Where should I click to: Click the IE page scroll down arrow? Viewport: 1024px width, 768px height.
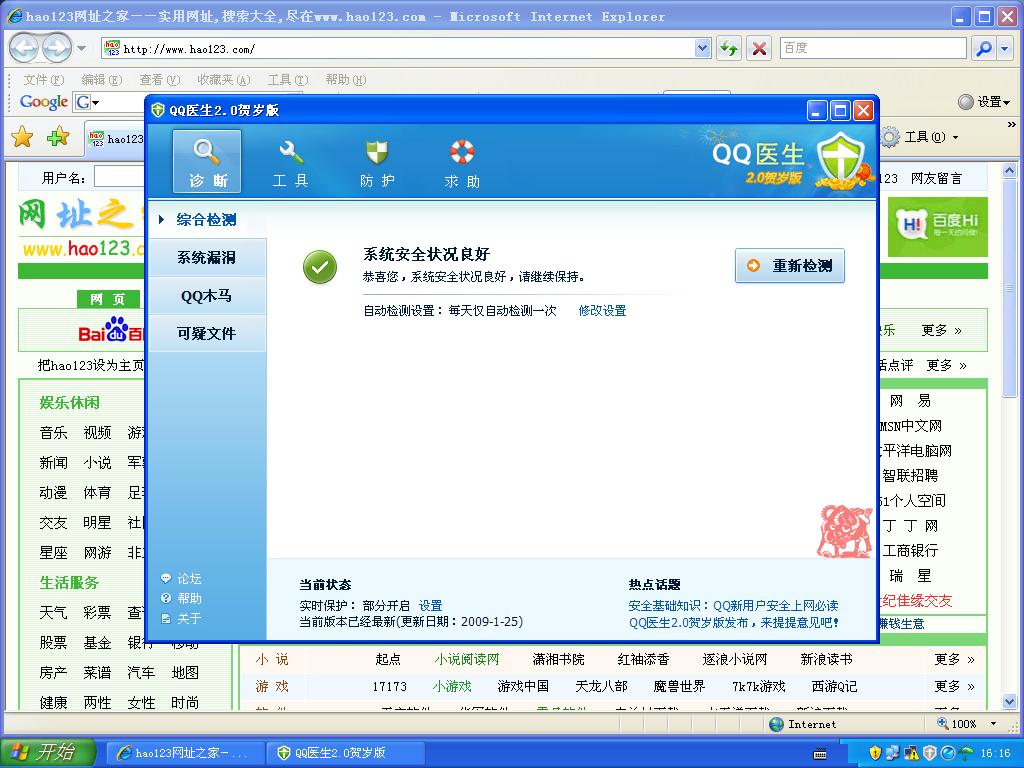click(x=1010, y=702)
